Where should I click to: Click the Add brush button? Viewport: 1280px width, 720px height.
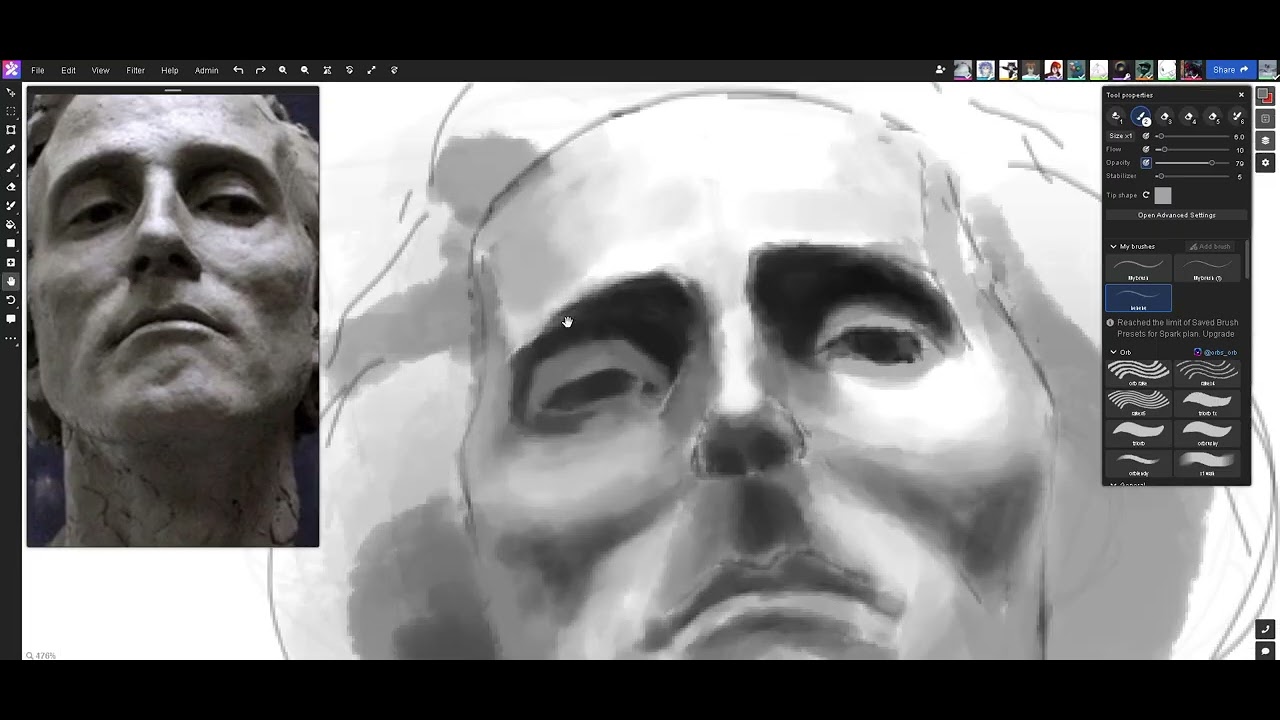click(x=1210, y=246)
